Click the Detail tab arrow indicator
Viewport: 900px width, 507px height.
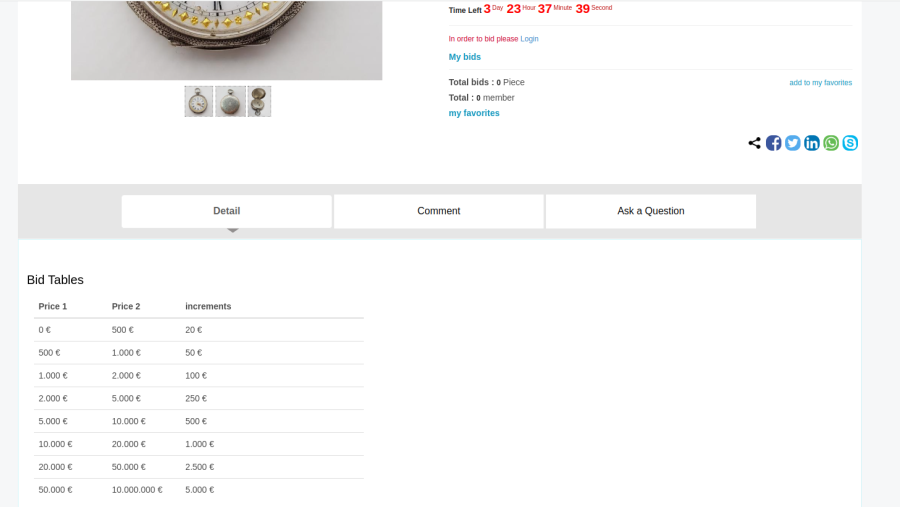[x=233, y=230]
